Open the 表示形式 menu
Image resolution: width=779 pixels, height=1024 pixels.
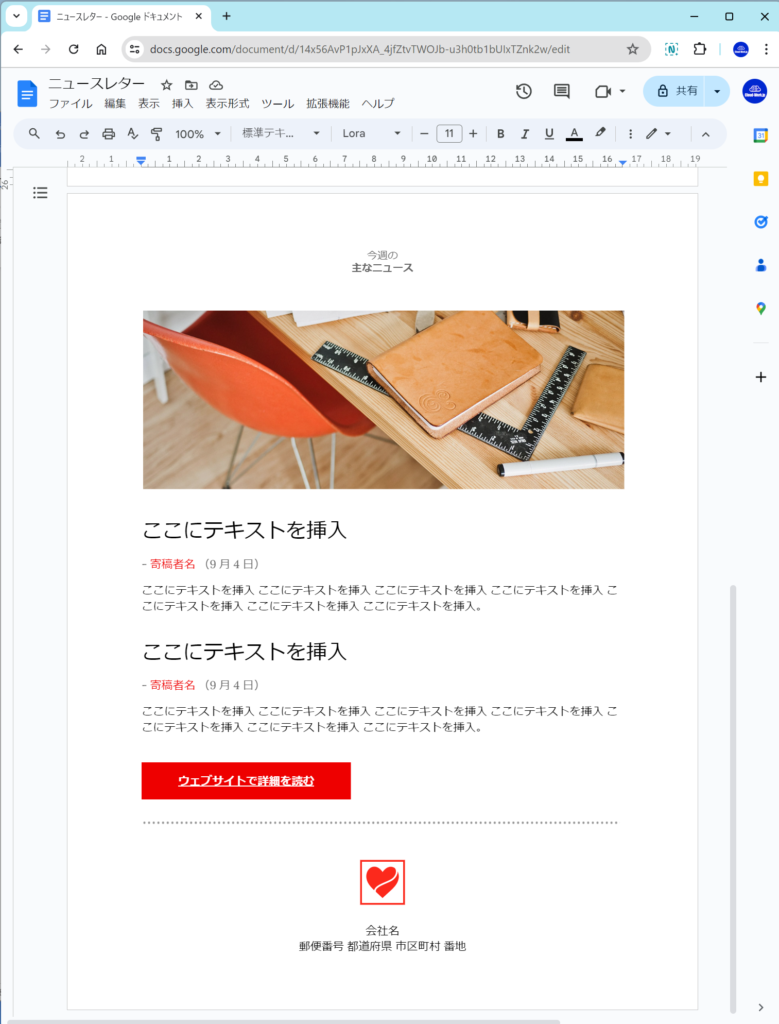pyautogui.click(x=227, y=104)
